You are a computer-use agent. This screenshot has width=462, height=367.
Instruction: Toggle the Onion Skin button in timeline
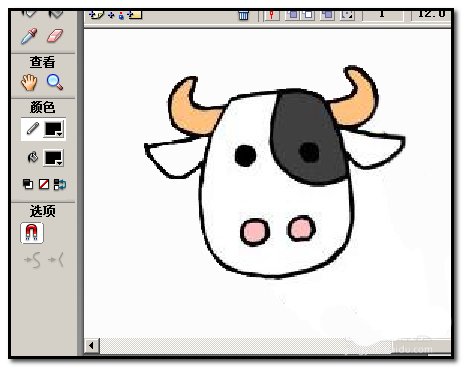[x=293, y=14]
